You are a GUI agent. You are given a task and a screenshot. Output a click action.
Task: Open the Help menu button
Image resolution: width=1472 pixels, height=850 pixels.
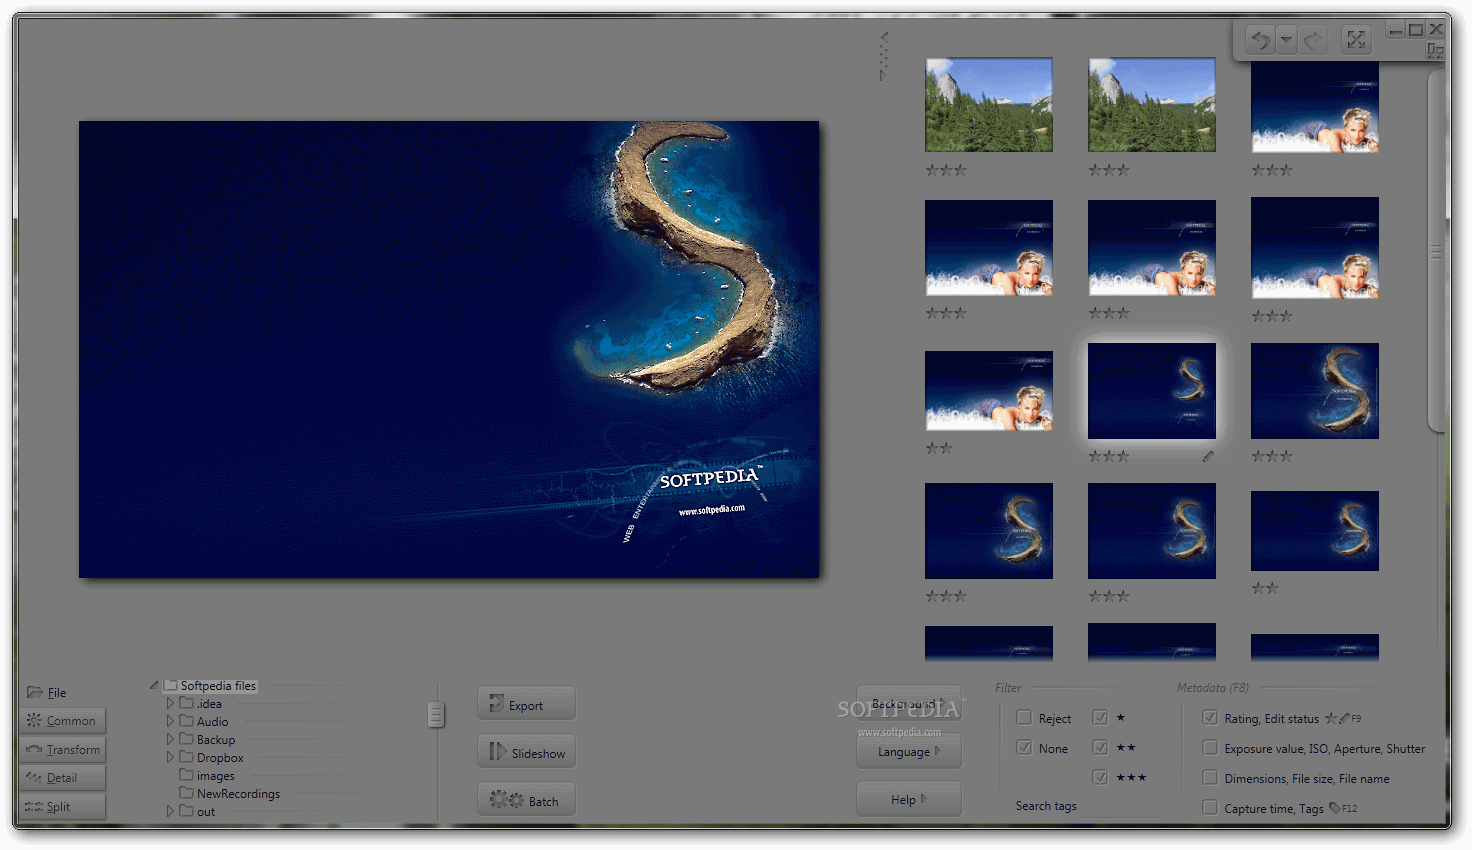[x=908, y=799]
